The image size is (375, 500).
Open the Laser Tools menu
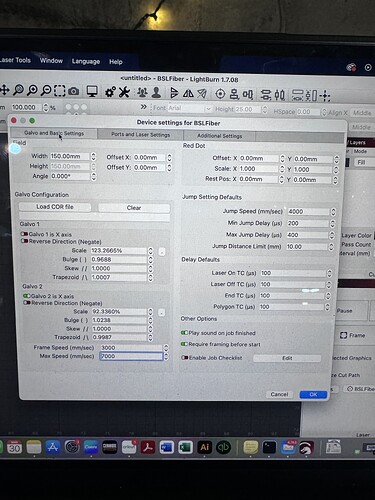click(x=15, y=60)
